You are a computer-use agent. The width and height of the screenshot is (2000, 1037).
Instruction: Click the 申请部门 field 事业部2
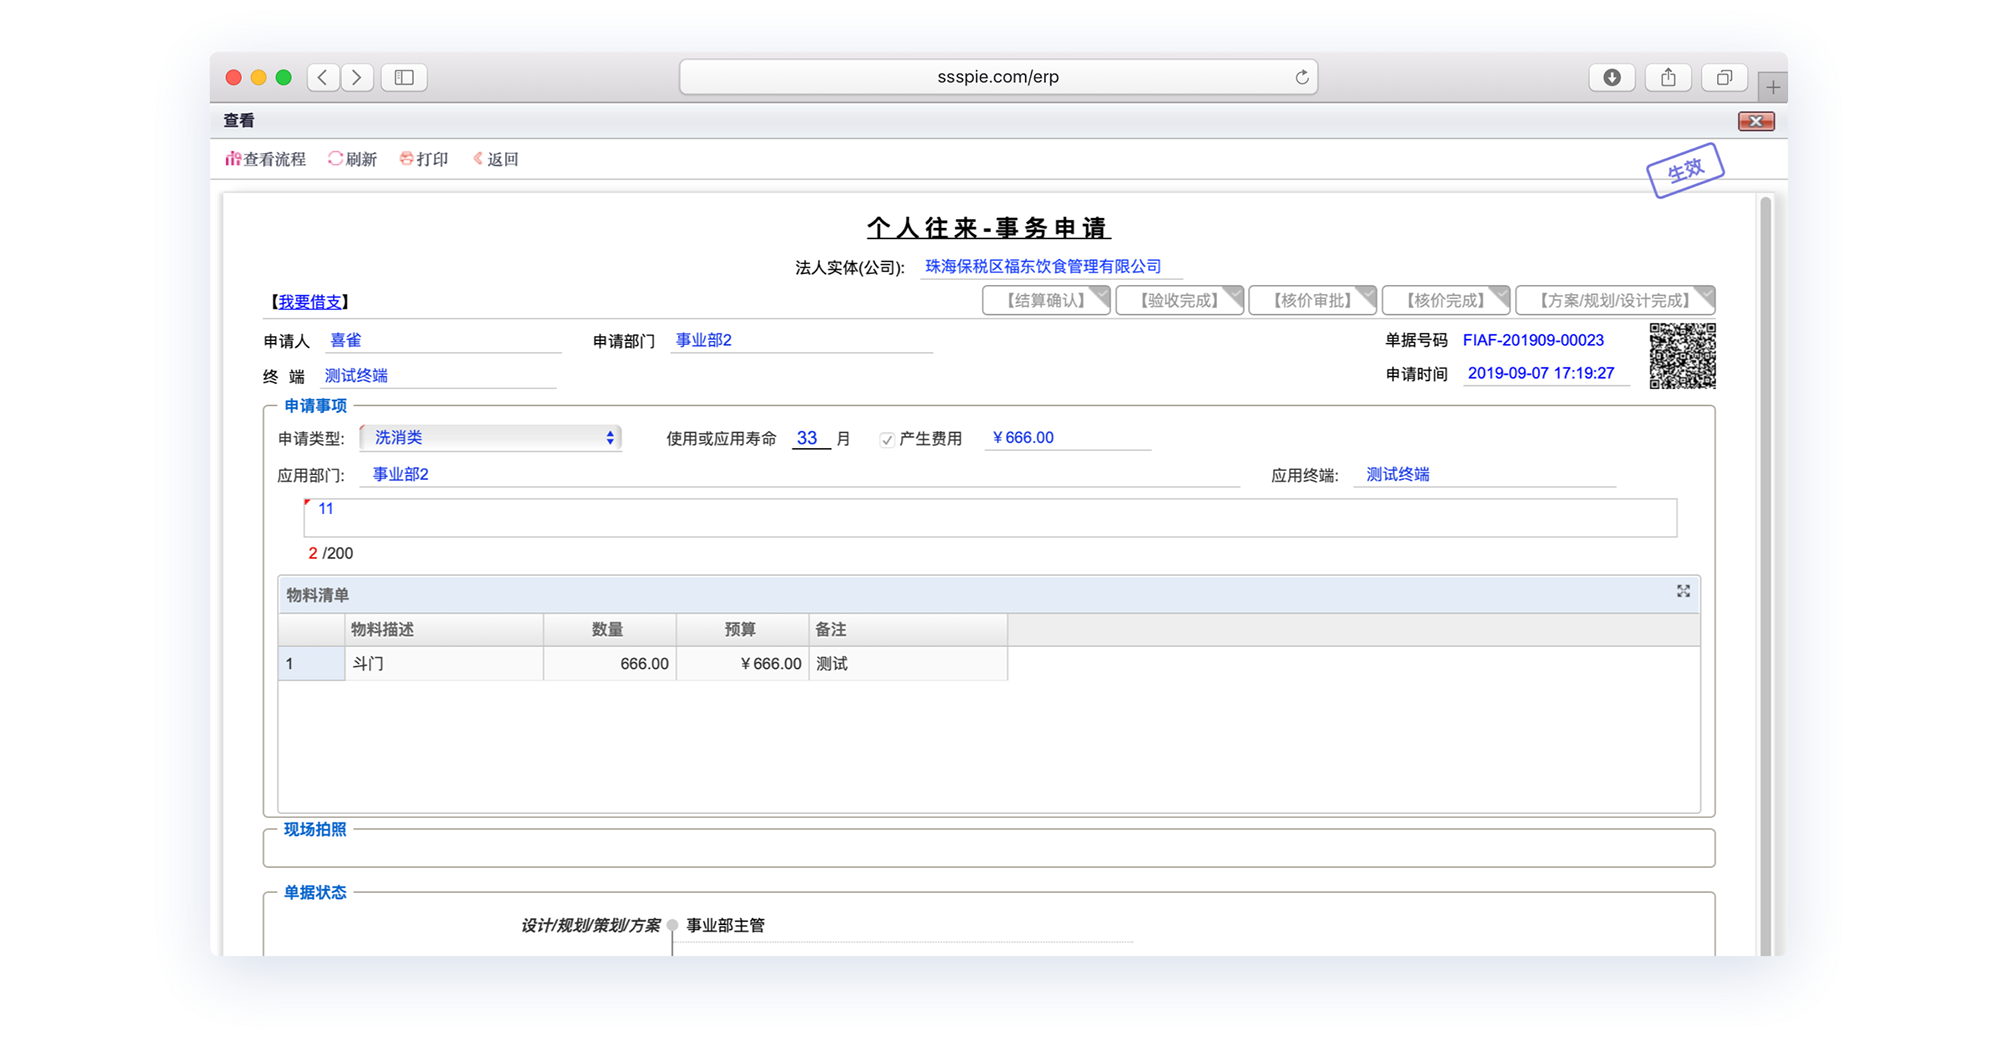[801, 341]
